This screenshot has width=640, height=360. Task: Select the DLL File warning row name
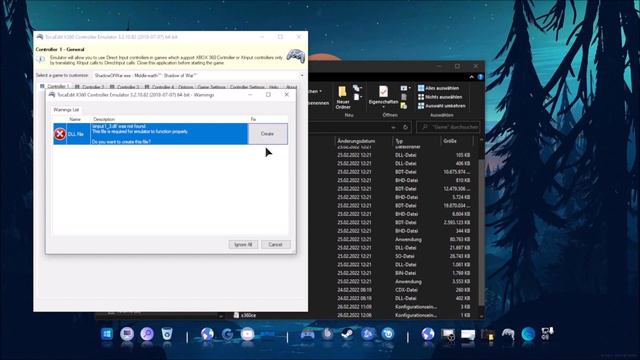(76, 134)
